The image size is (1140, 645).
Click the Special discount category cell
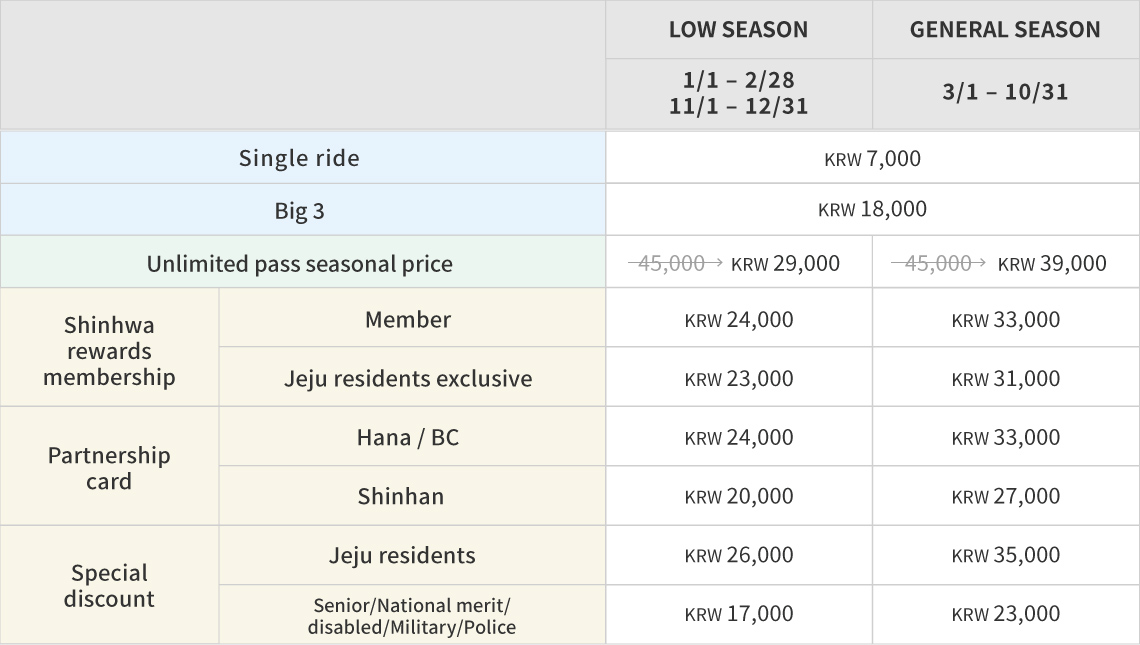click(x=109, y=586)
